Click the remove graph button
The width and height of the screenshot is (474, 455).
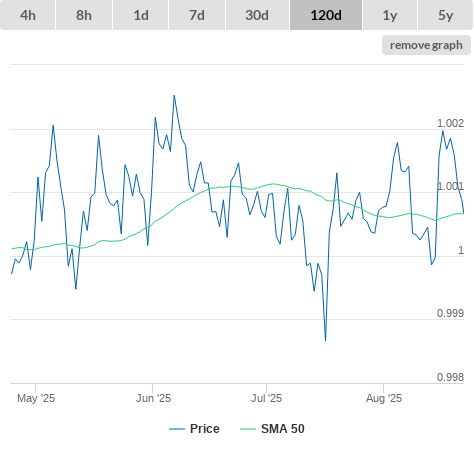426,45
